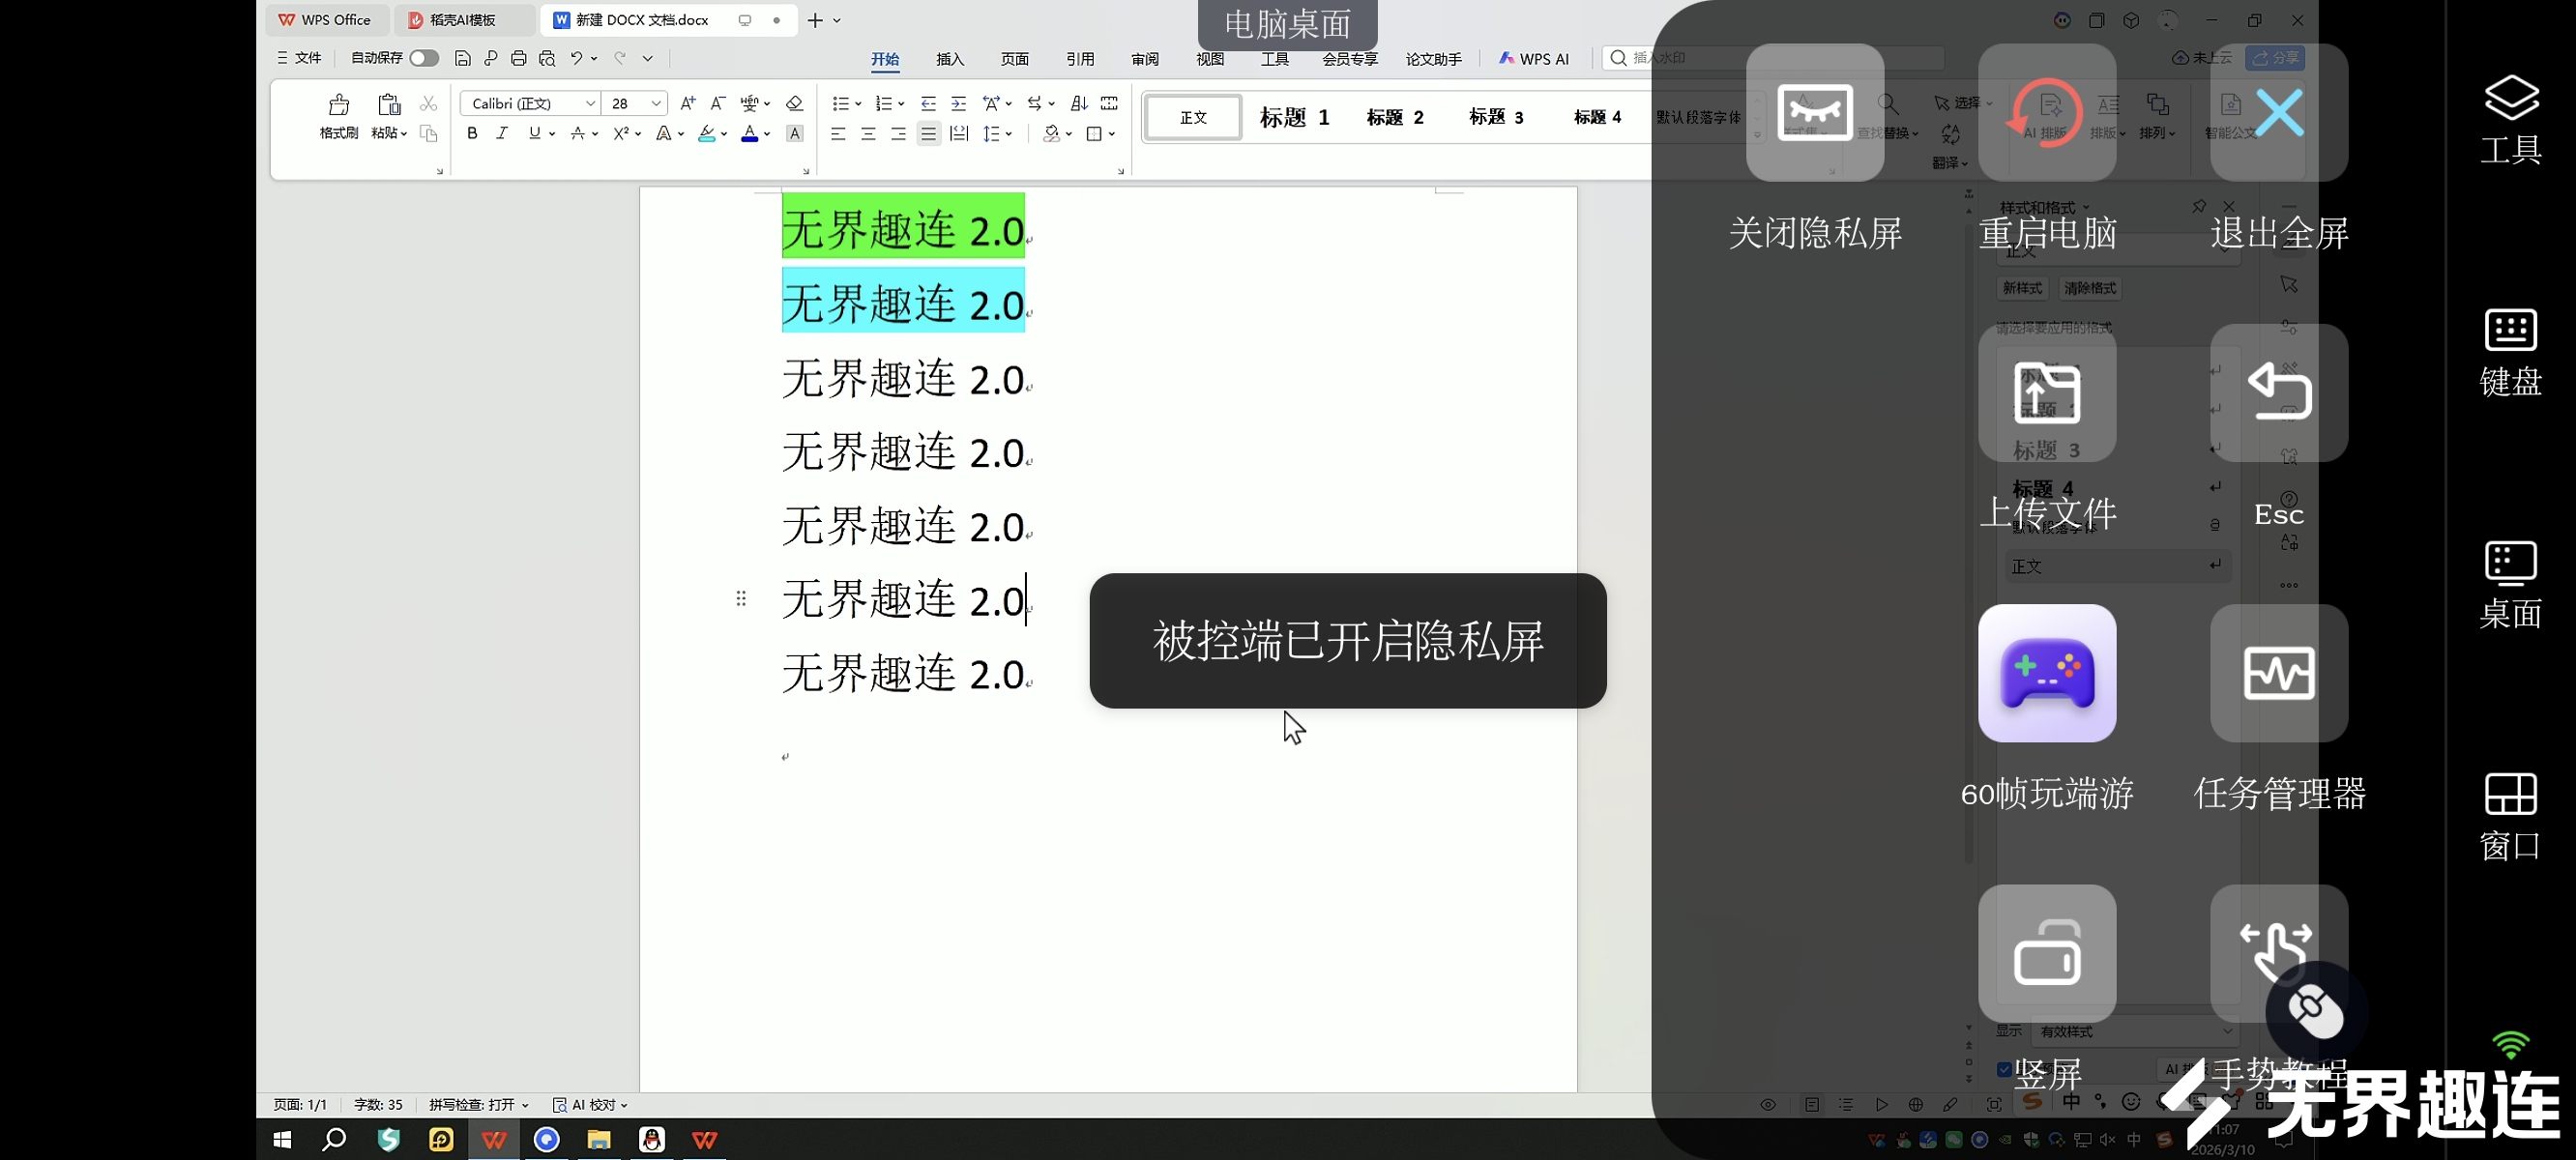Tap the Esc key icon
2576x1160 pixels.
2278,392
